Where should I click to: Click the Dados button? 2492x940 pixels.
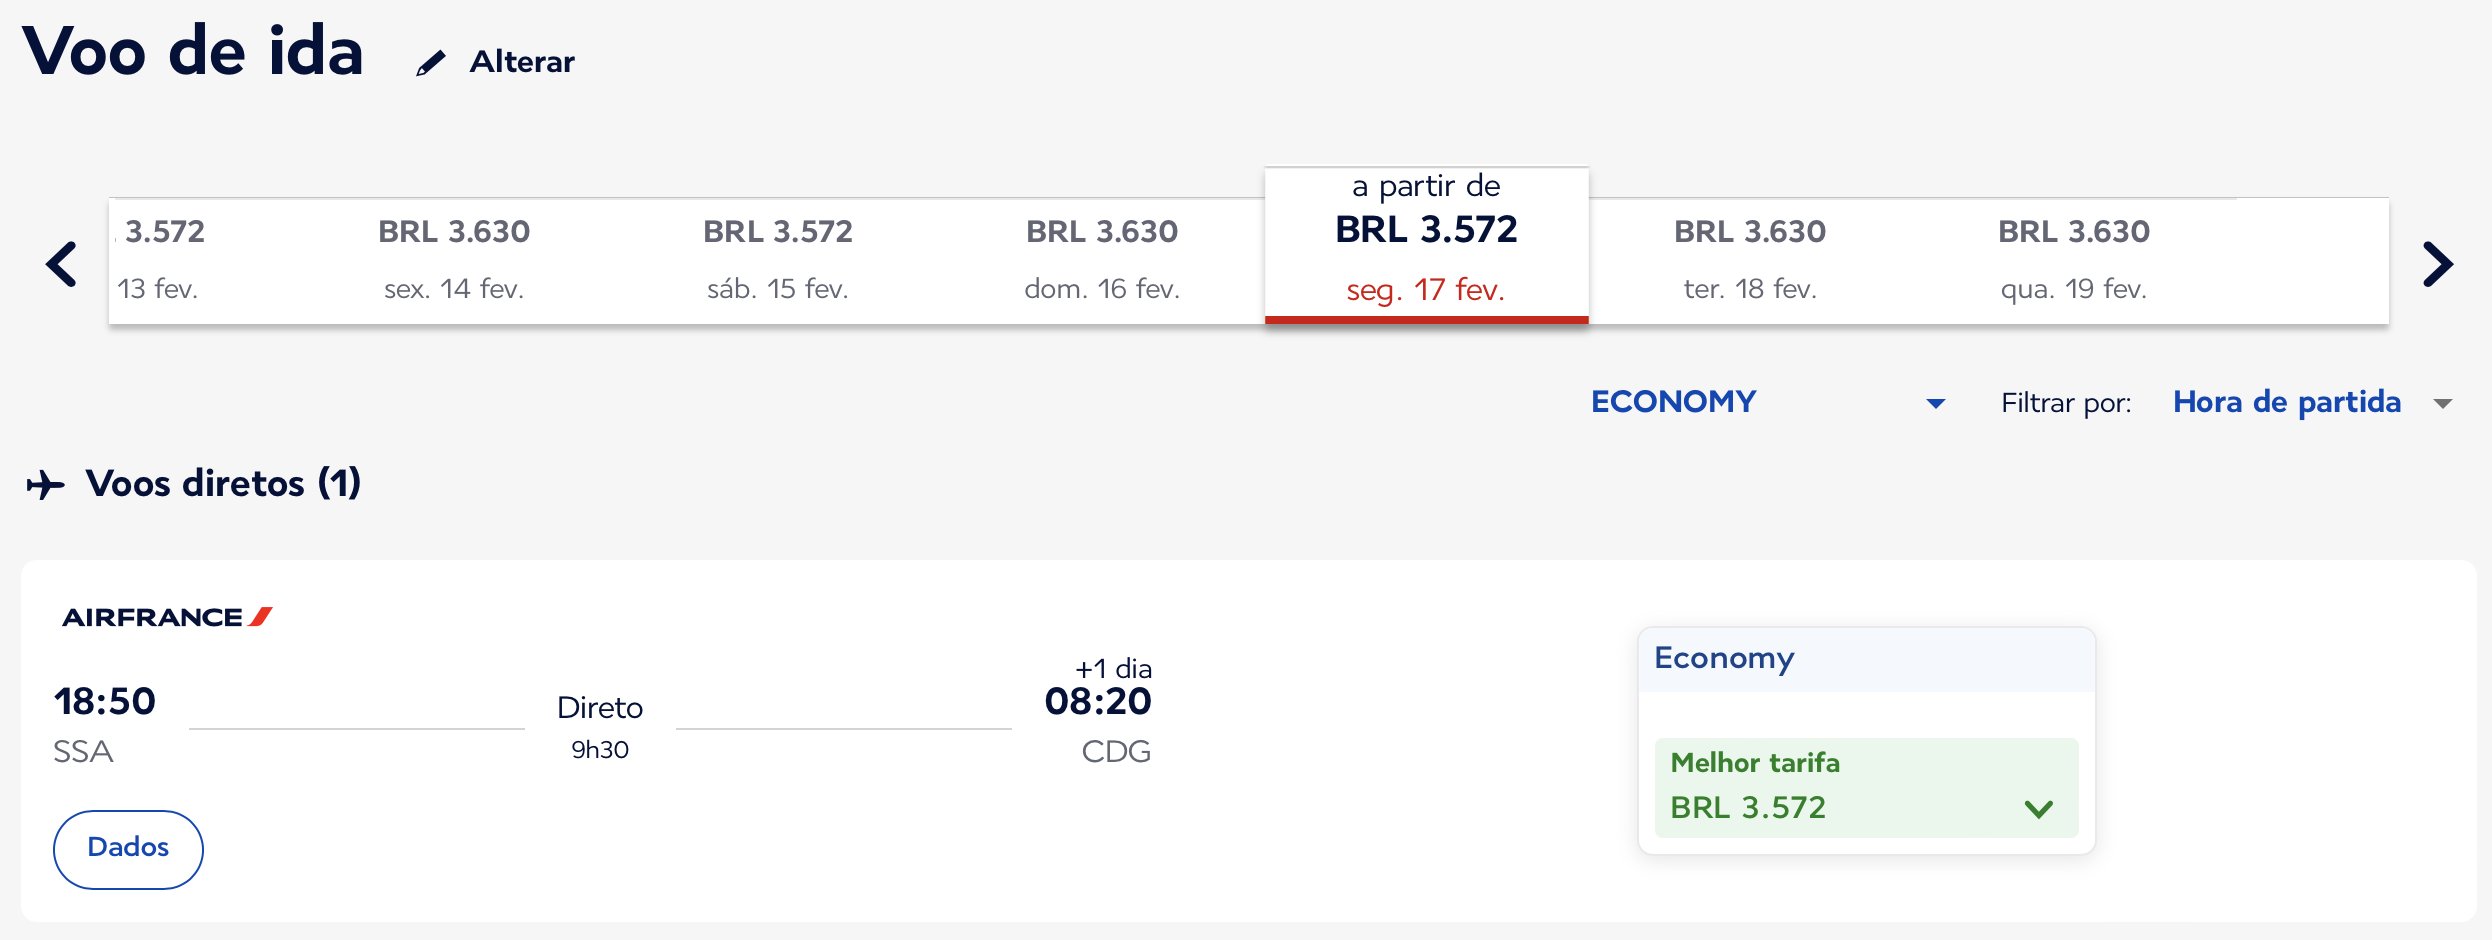coord(128,849)
